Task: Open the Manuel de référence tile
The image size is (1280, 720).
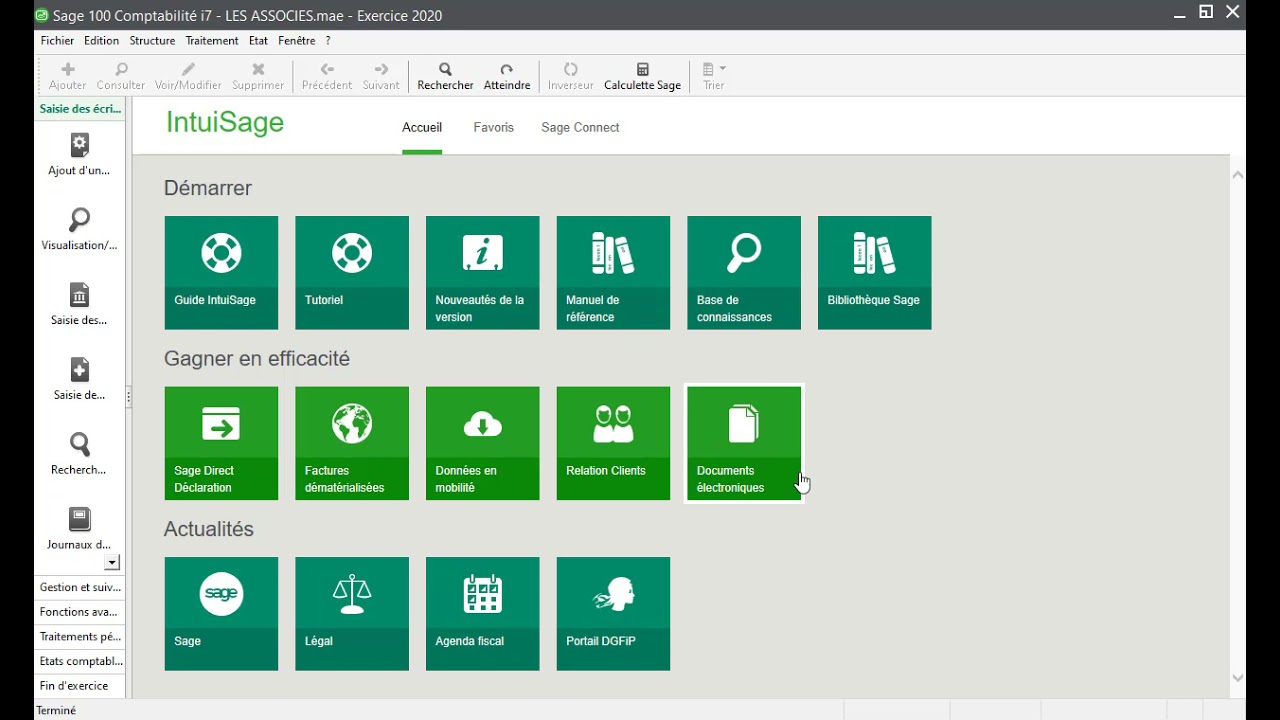Action: (x=613, y=273)
